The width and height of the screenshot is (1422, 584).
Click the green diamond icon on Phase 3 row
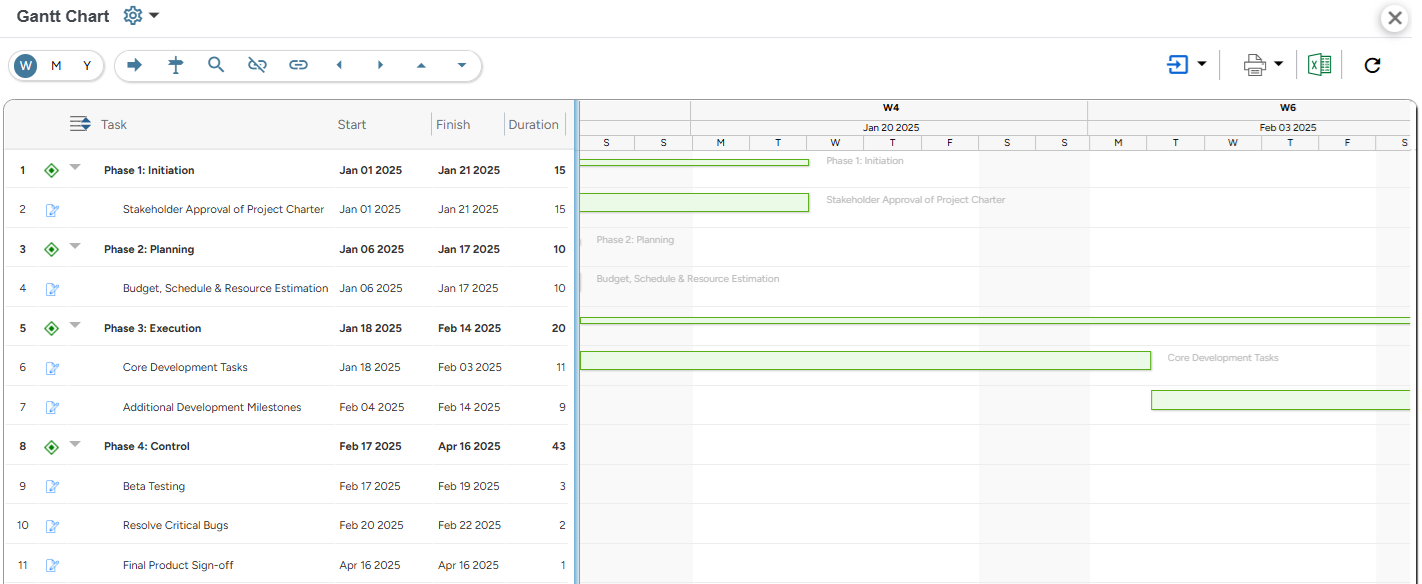tap(52, 328)
